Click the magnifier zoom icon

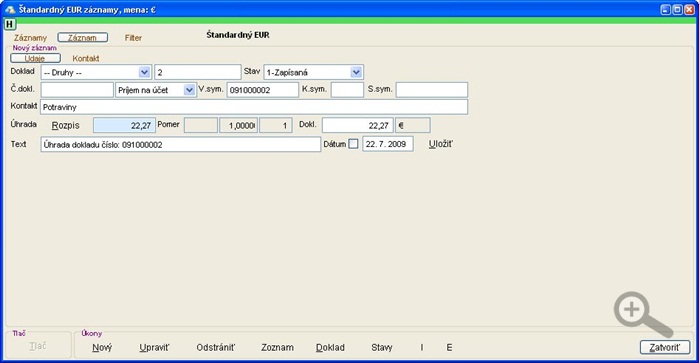tap(642, 314)
